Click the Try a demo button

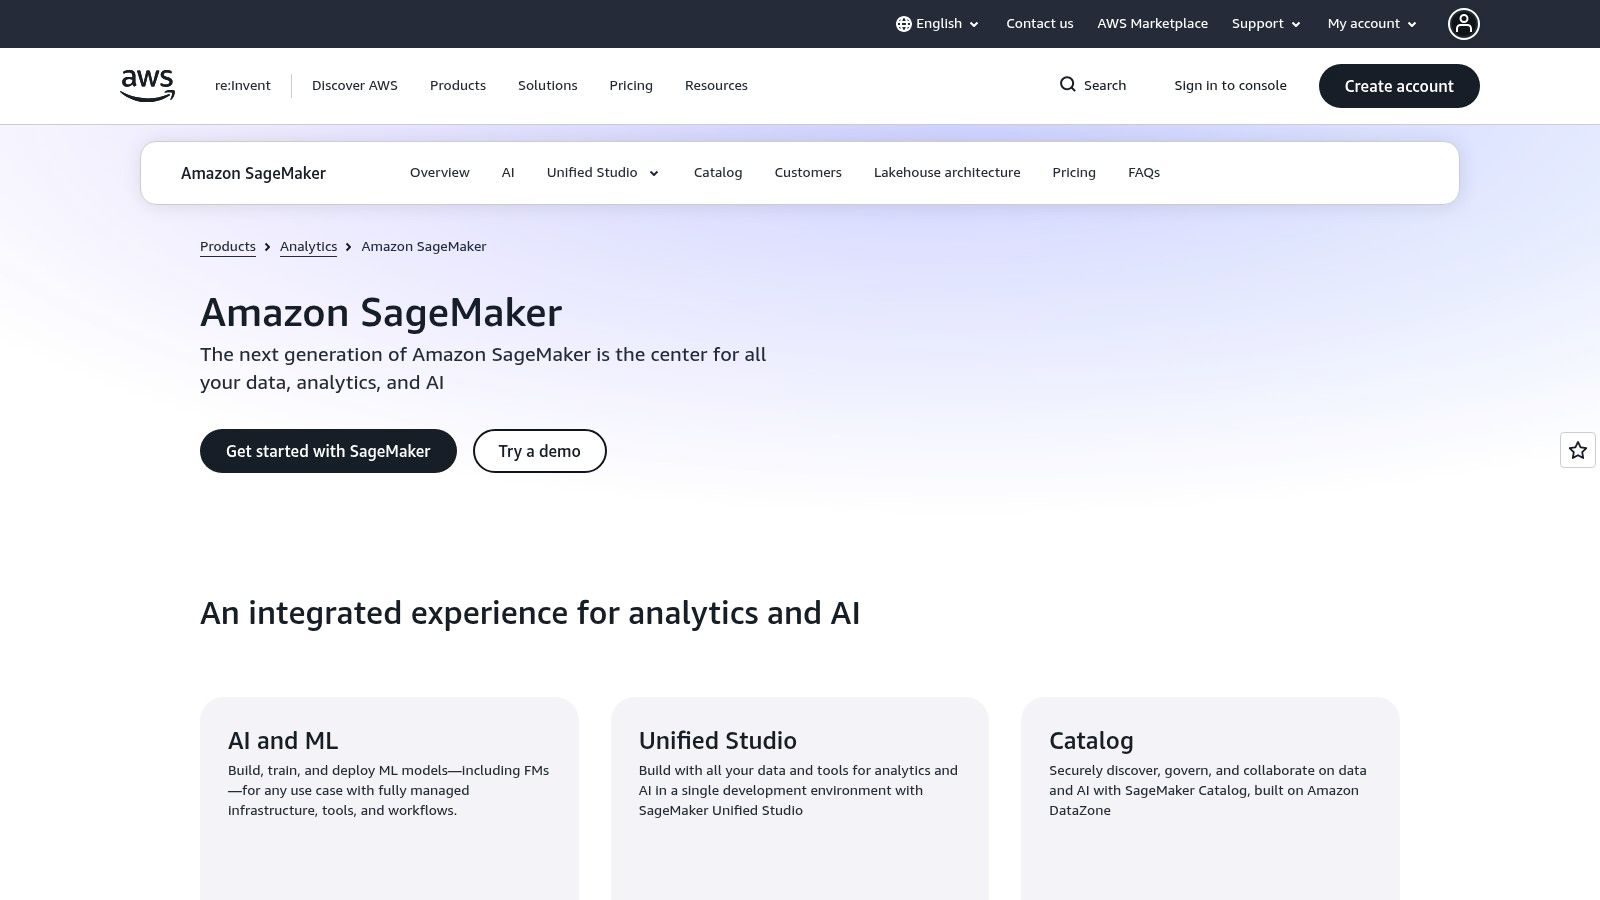coord(540,451)
